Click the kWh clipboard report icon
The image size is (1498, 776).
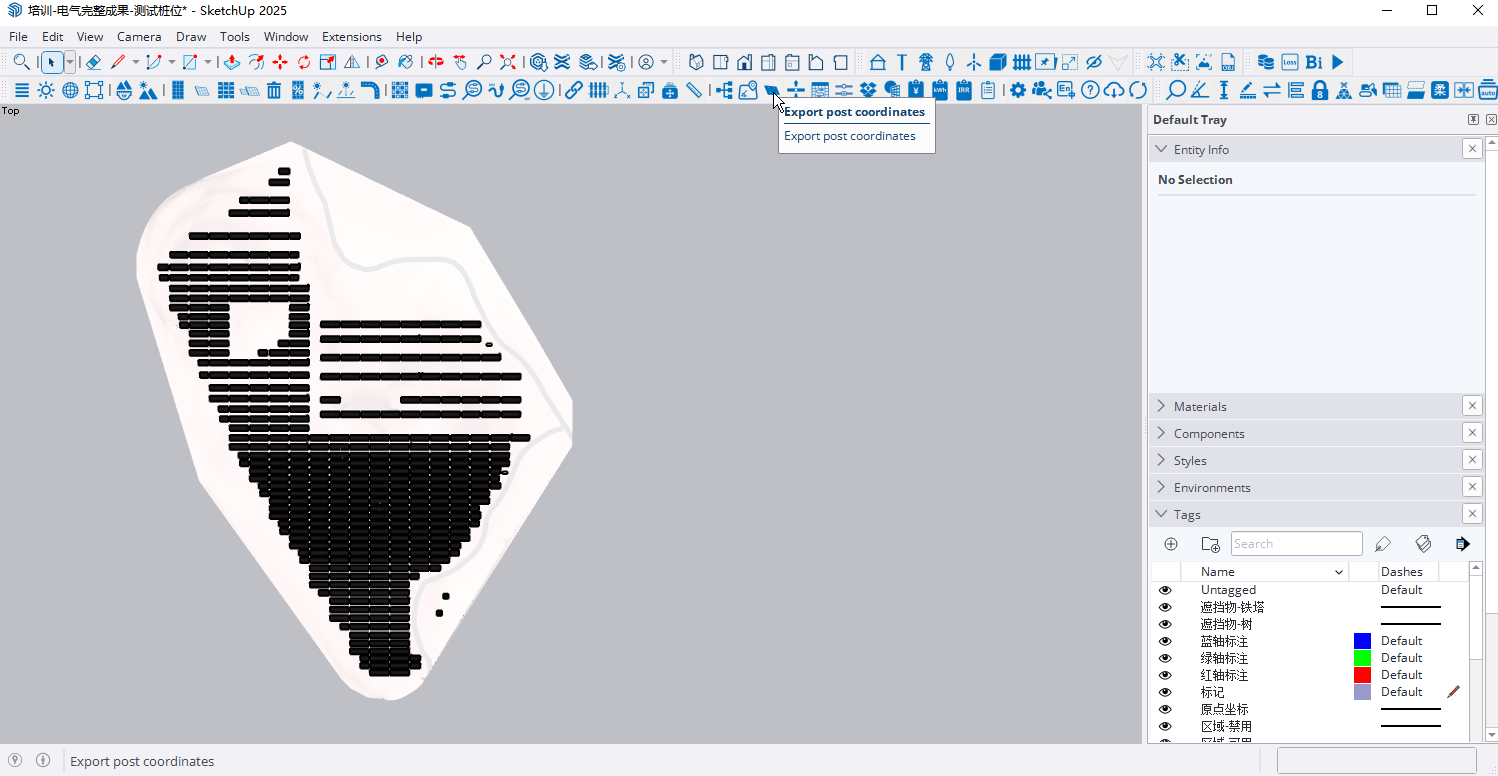tap(940, 90)
